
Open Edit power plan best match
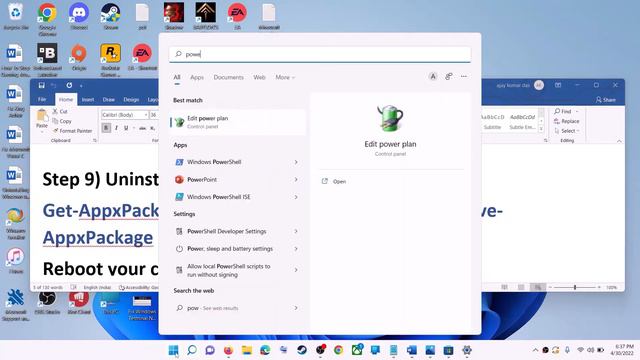(x=238, y=122)
